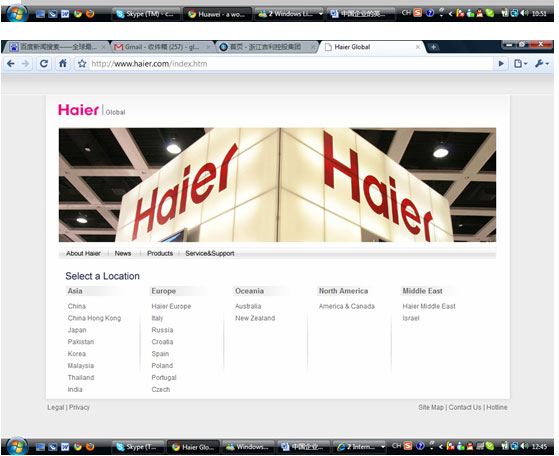559x456 pixels.
Task: Add a new tab with plus button
Action: coord(433,47)
